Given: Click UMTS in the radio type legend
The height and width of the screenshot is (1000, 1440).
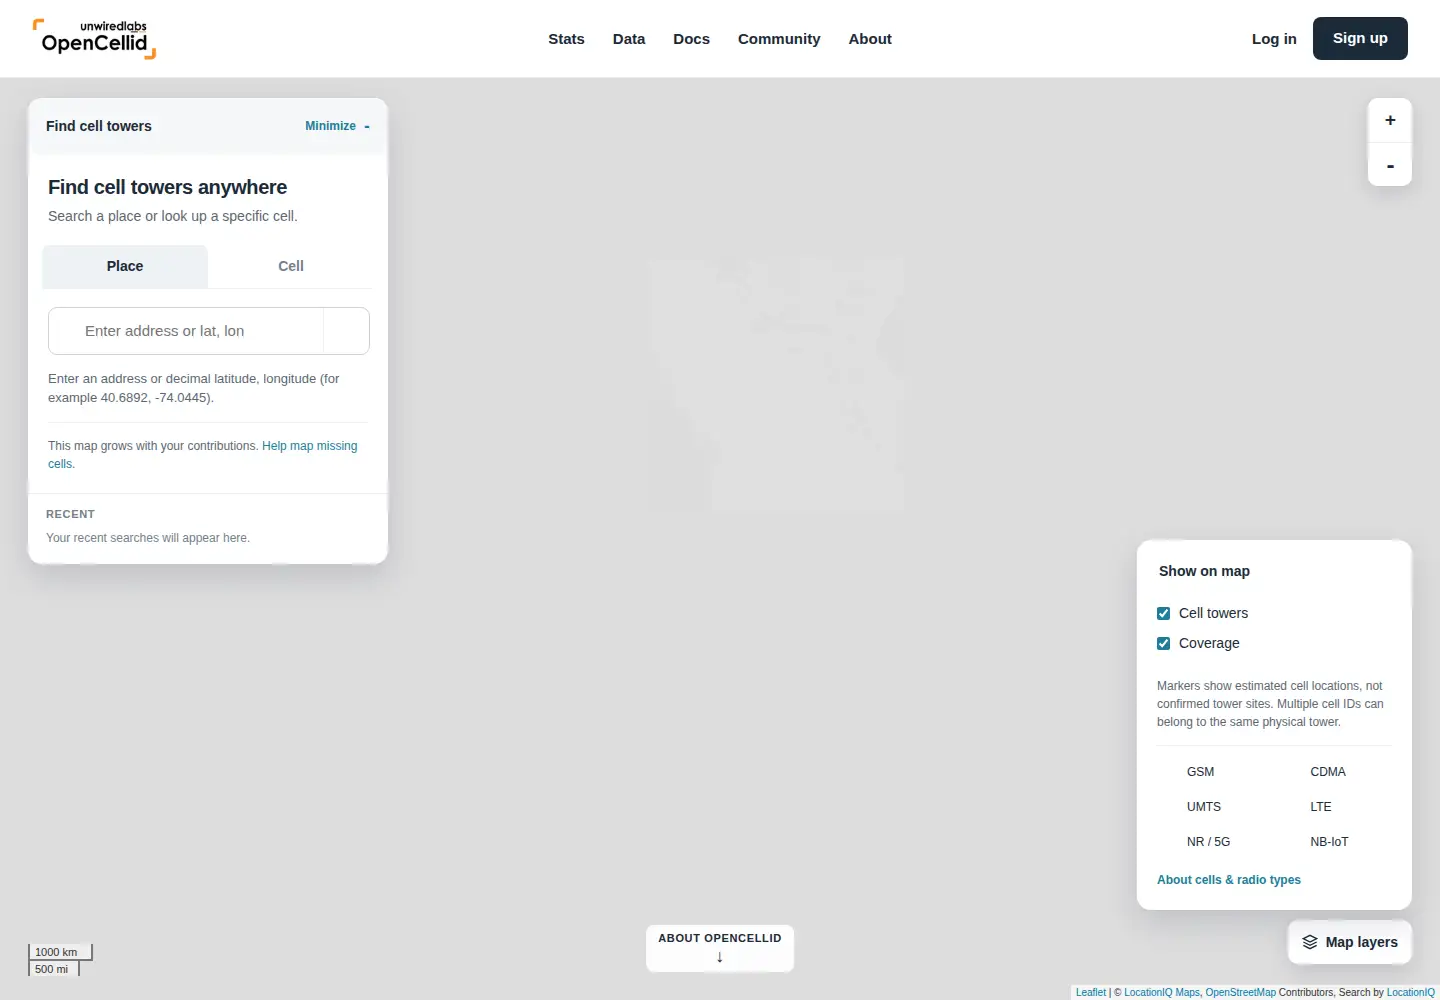Looking at the screenshot, I should (1204, 807).
